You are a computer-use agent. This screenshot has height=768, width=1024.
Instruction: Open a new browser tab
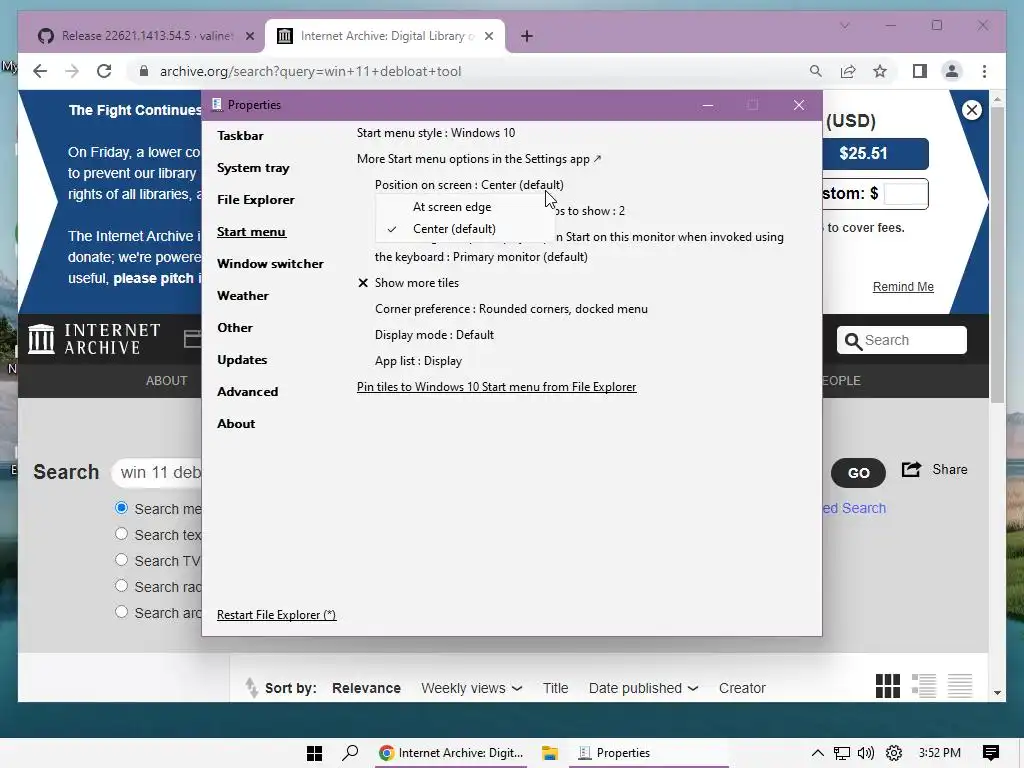pos(527,36)
